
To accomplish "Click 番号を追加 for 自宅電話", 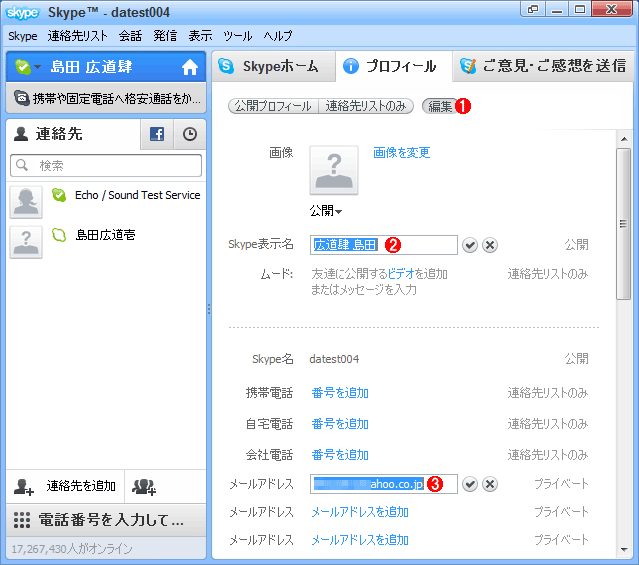I will pyautogui.click(x=340, y=424).
